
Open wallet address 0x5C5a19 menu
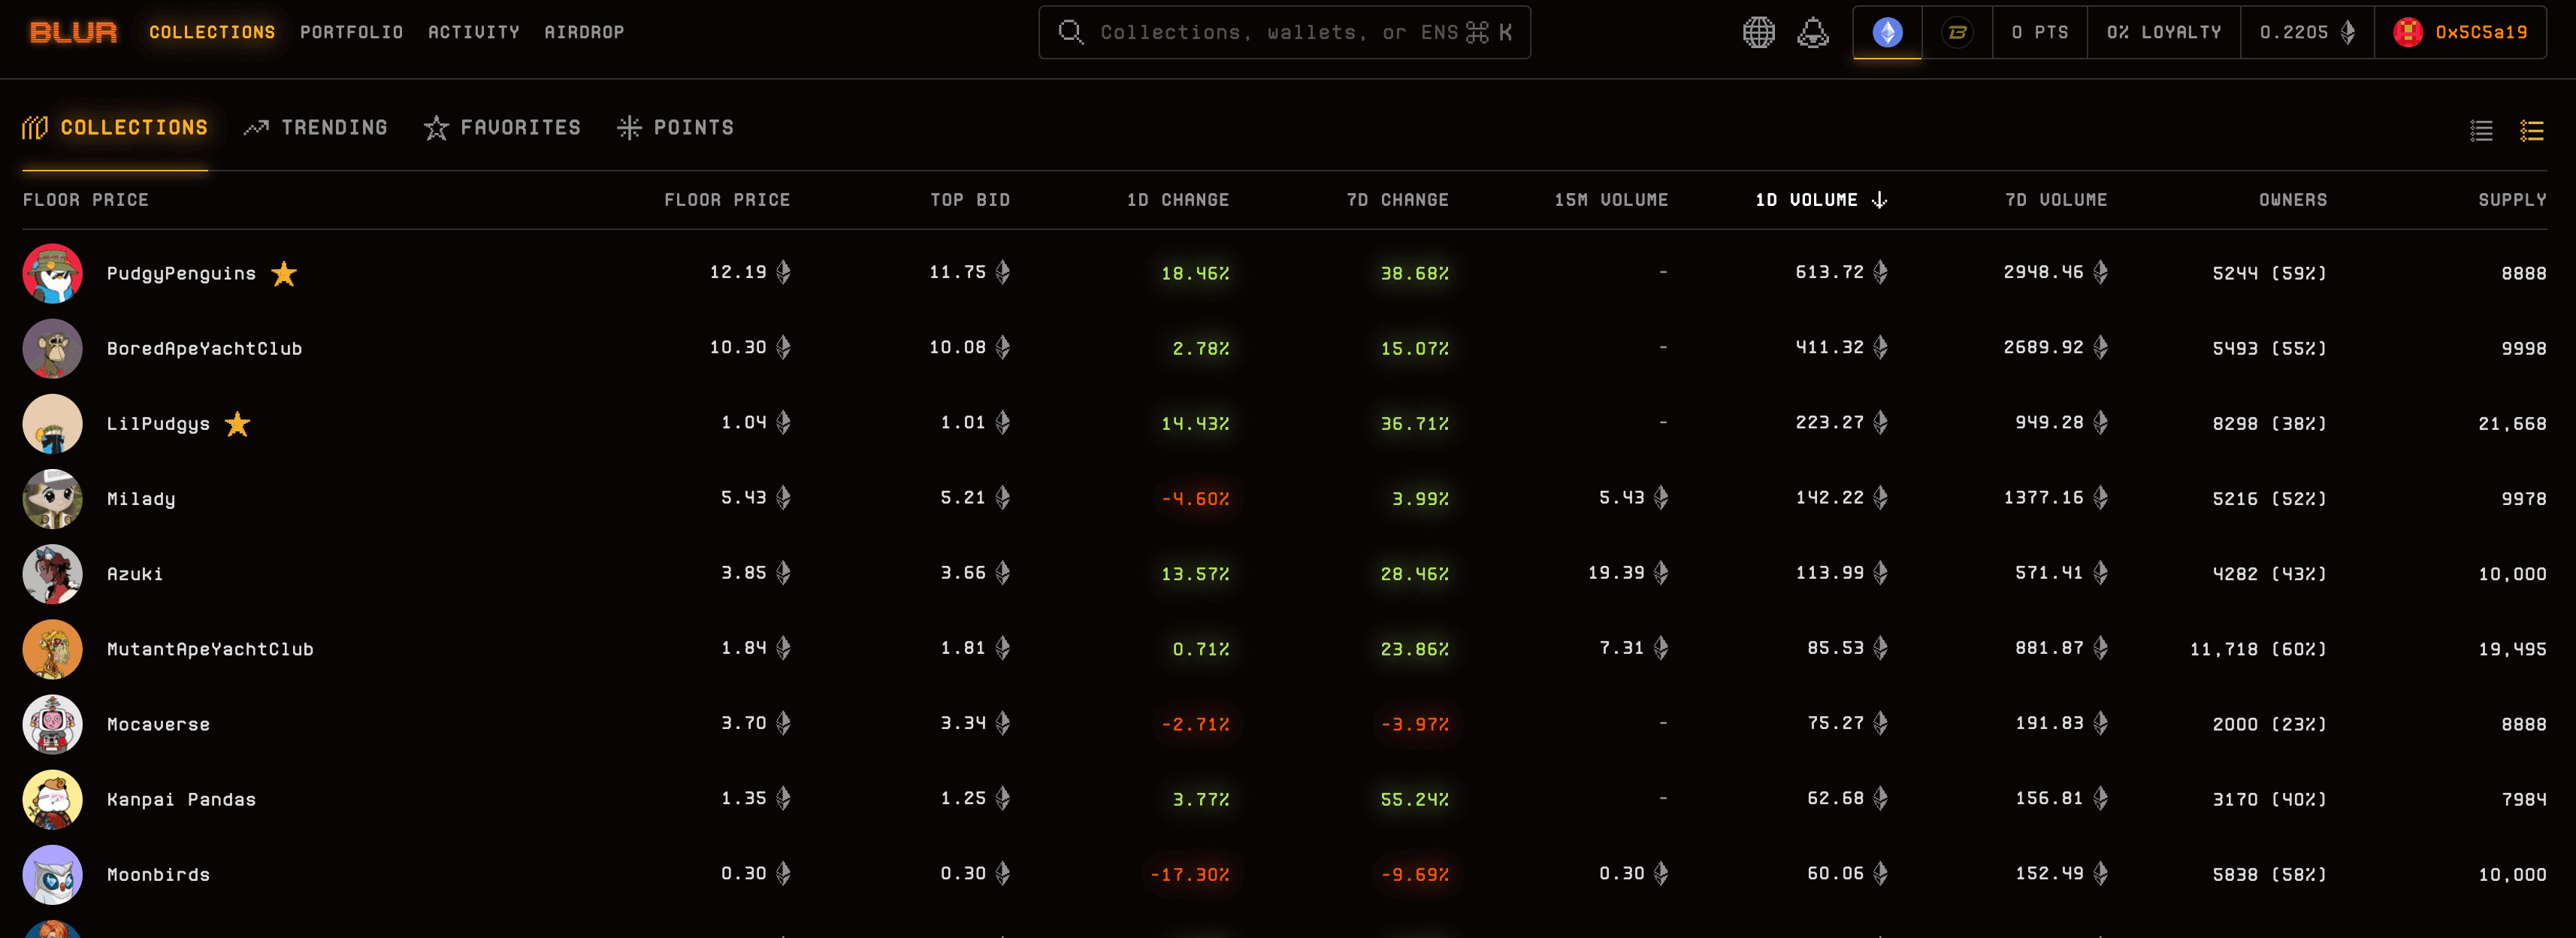pyautogui.click(x=2460, y=32)
